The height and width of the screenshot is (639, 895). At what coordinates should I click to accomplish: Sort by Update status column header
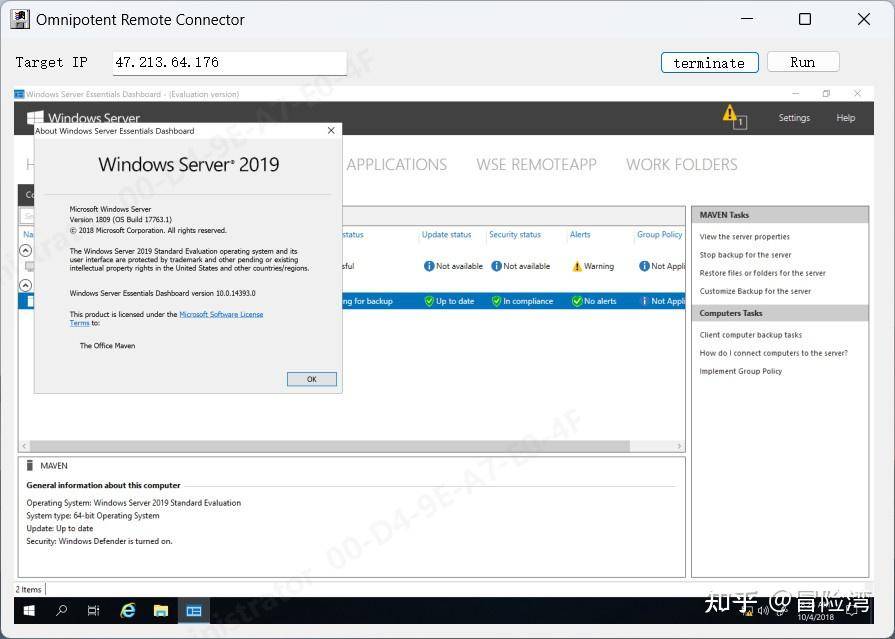pyautogui.click(x=446, y=234)
